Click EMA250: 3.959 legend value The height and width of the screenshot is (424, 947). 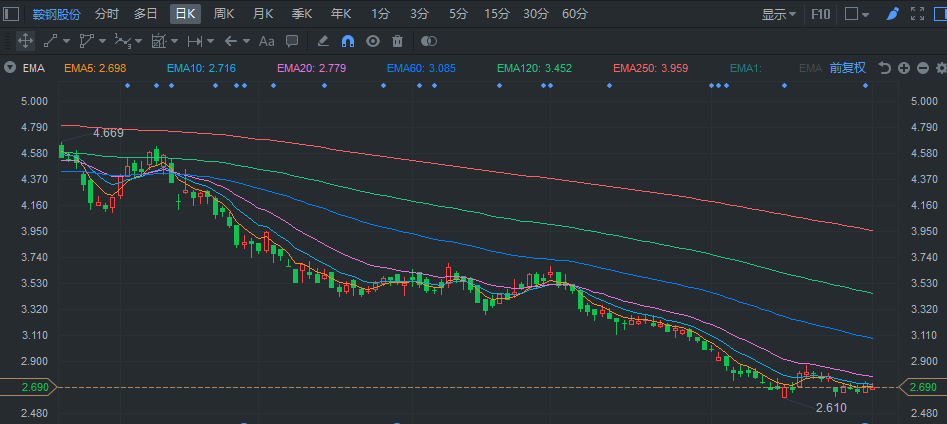[650, 68]
